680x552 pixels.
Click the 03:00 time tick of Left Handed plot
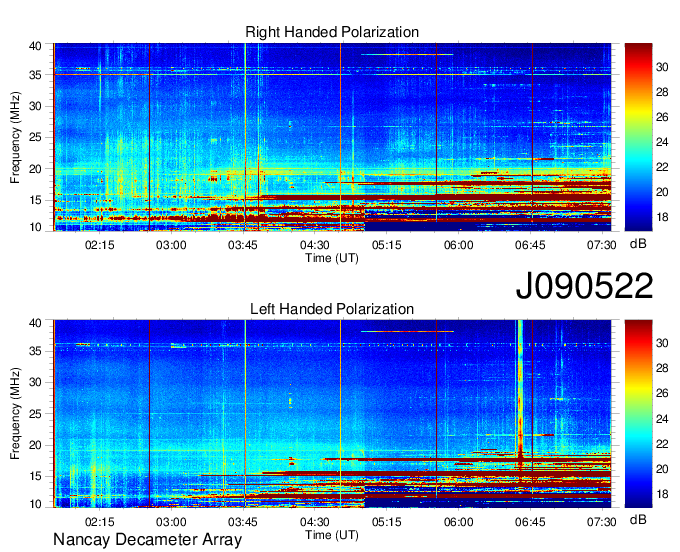[x=171, y=522]
